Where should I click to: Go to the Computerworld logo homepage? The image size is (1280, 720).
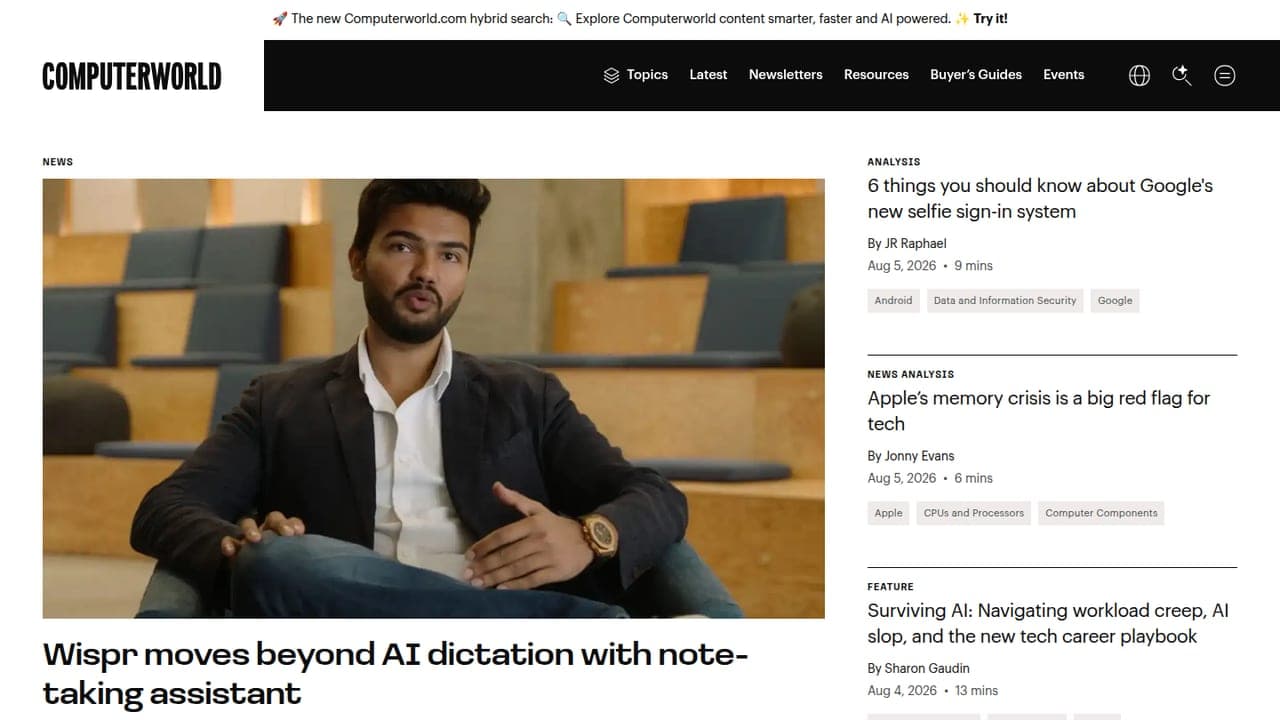[x=132, y=76]
